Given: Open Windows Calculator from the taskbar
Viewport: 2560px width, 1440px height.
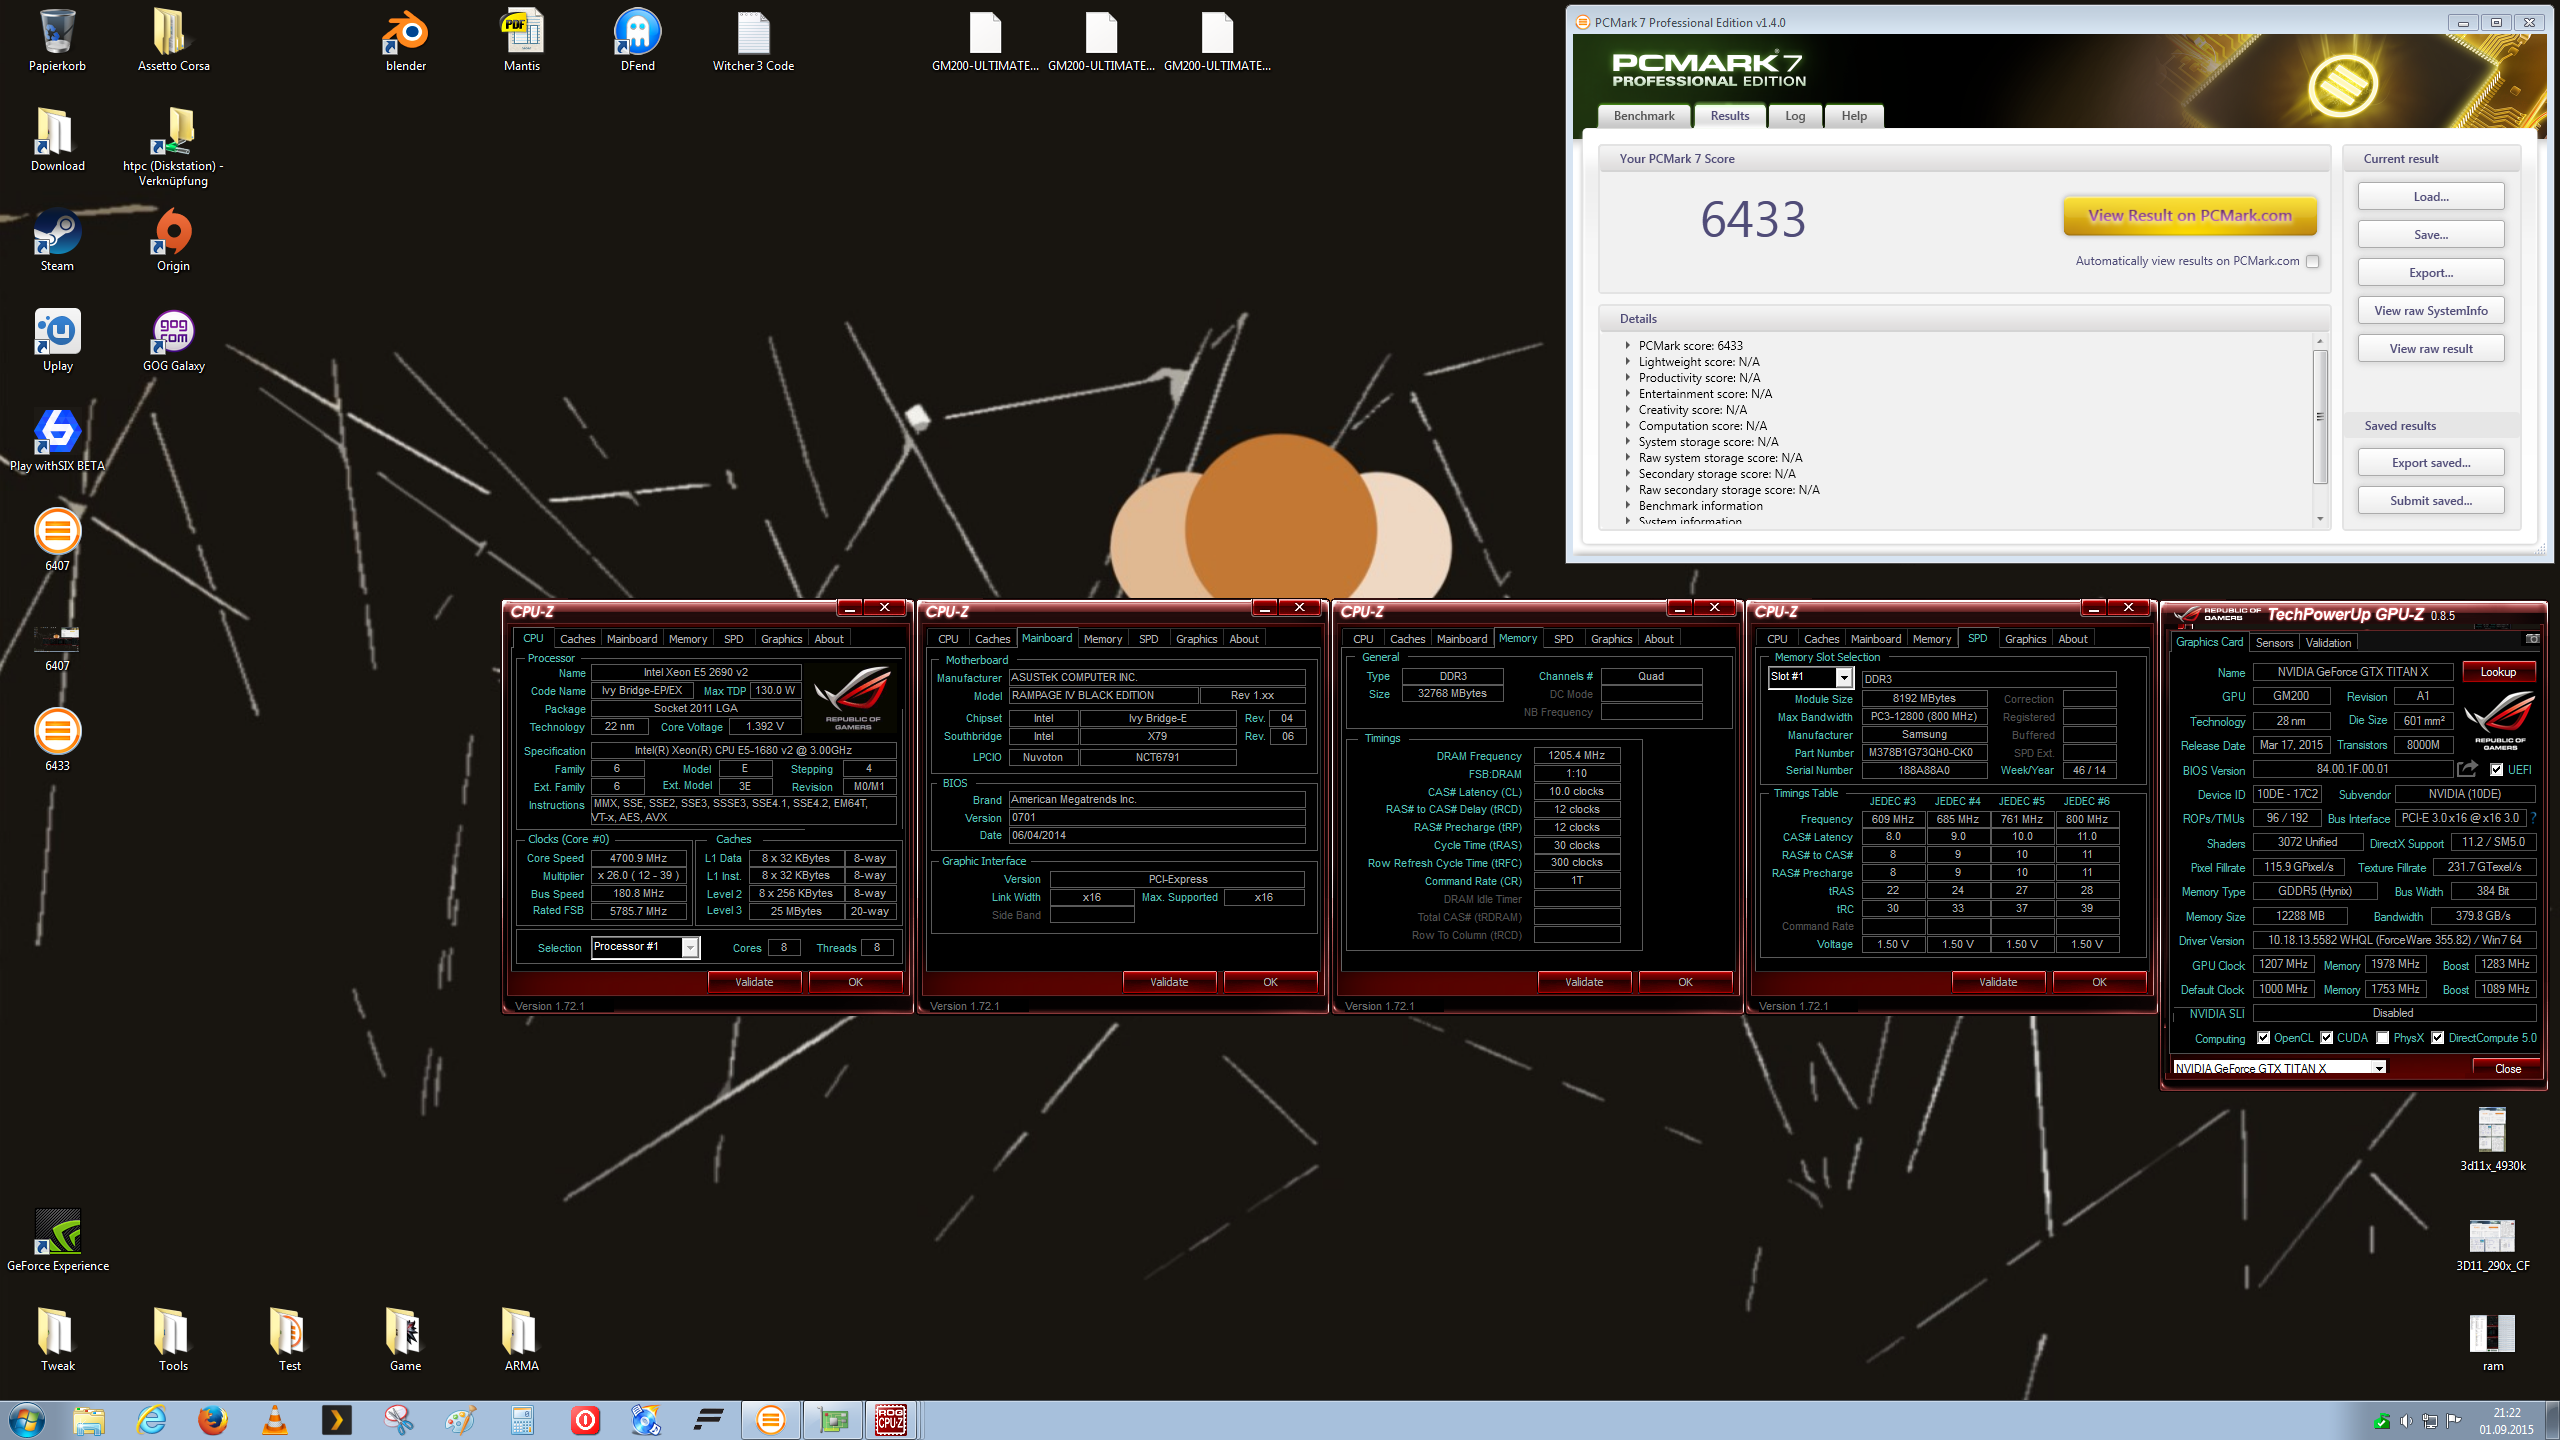Looking at the screenshot, I should [x=522, y=1420].
